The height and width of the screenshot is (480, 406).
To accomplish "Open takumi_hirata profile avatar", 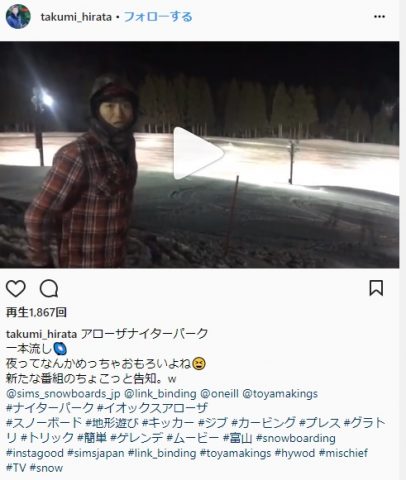I will pos(18,16).
